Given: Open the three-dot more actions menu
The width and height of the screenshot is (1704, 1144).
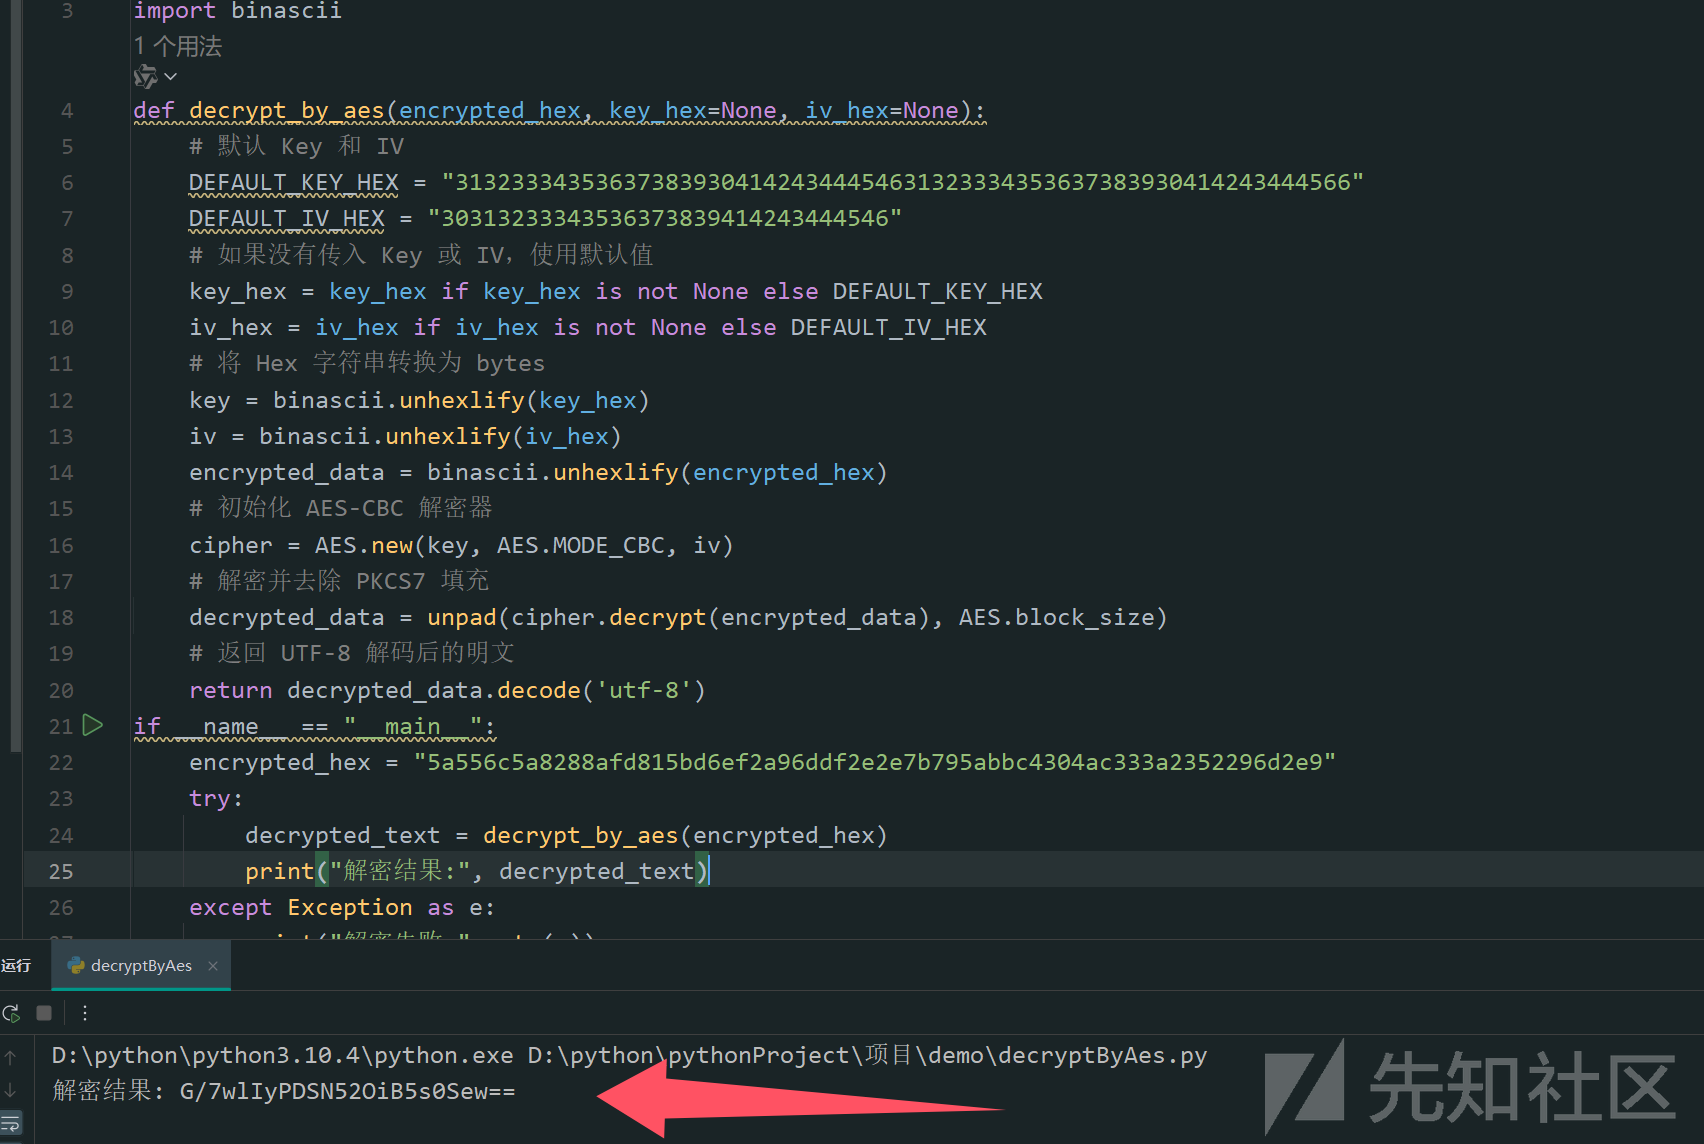Looking at the screenshot, I should pyautogui.click(x=85, y=1013).
